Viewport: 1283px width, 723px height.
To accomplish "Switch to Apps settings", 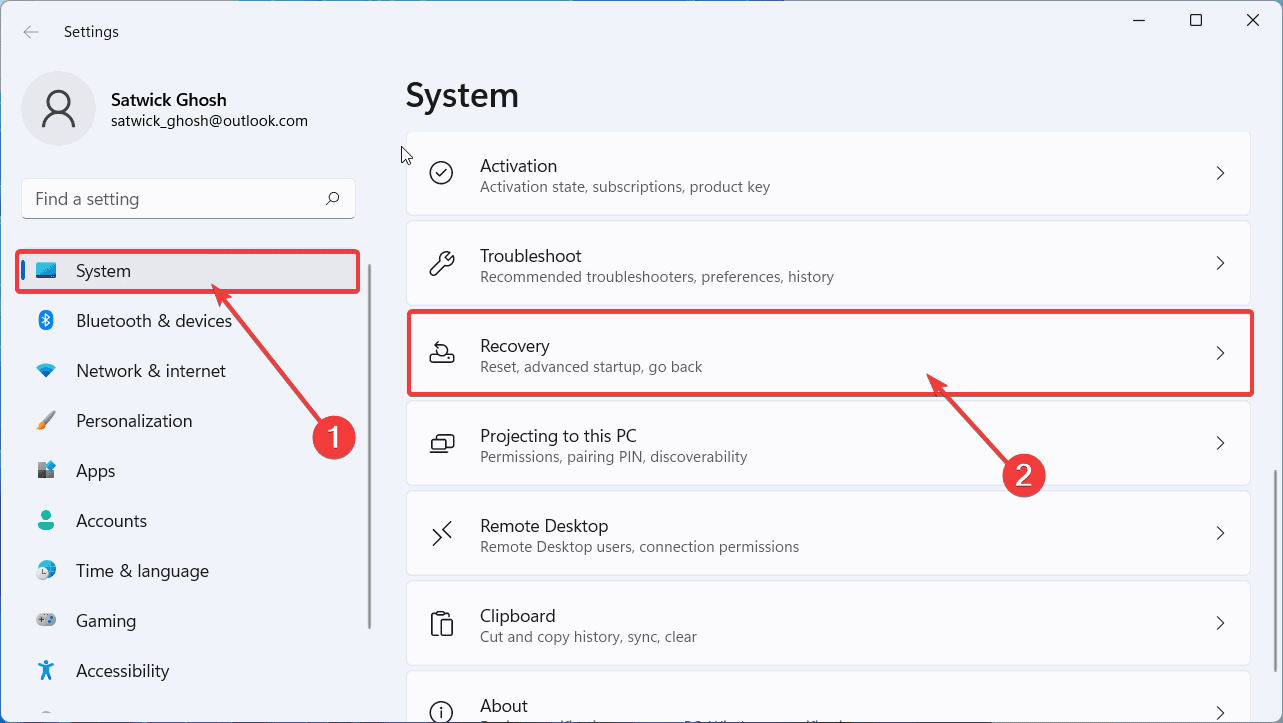I will (188, 471).
